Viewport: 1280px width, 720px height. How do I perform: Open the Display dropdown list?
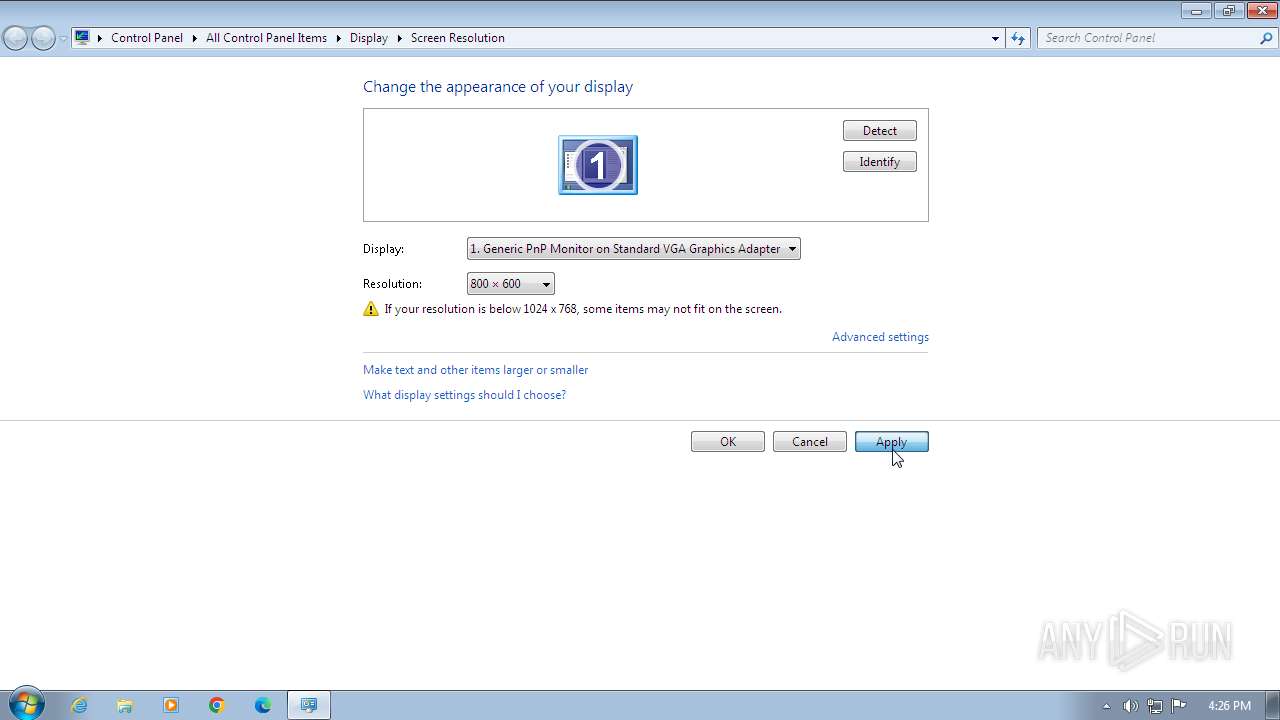pyautogui.click(x=634, y=249)
